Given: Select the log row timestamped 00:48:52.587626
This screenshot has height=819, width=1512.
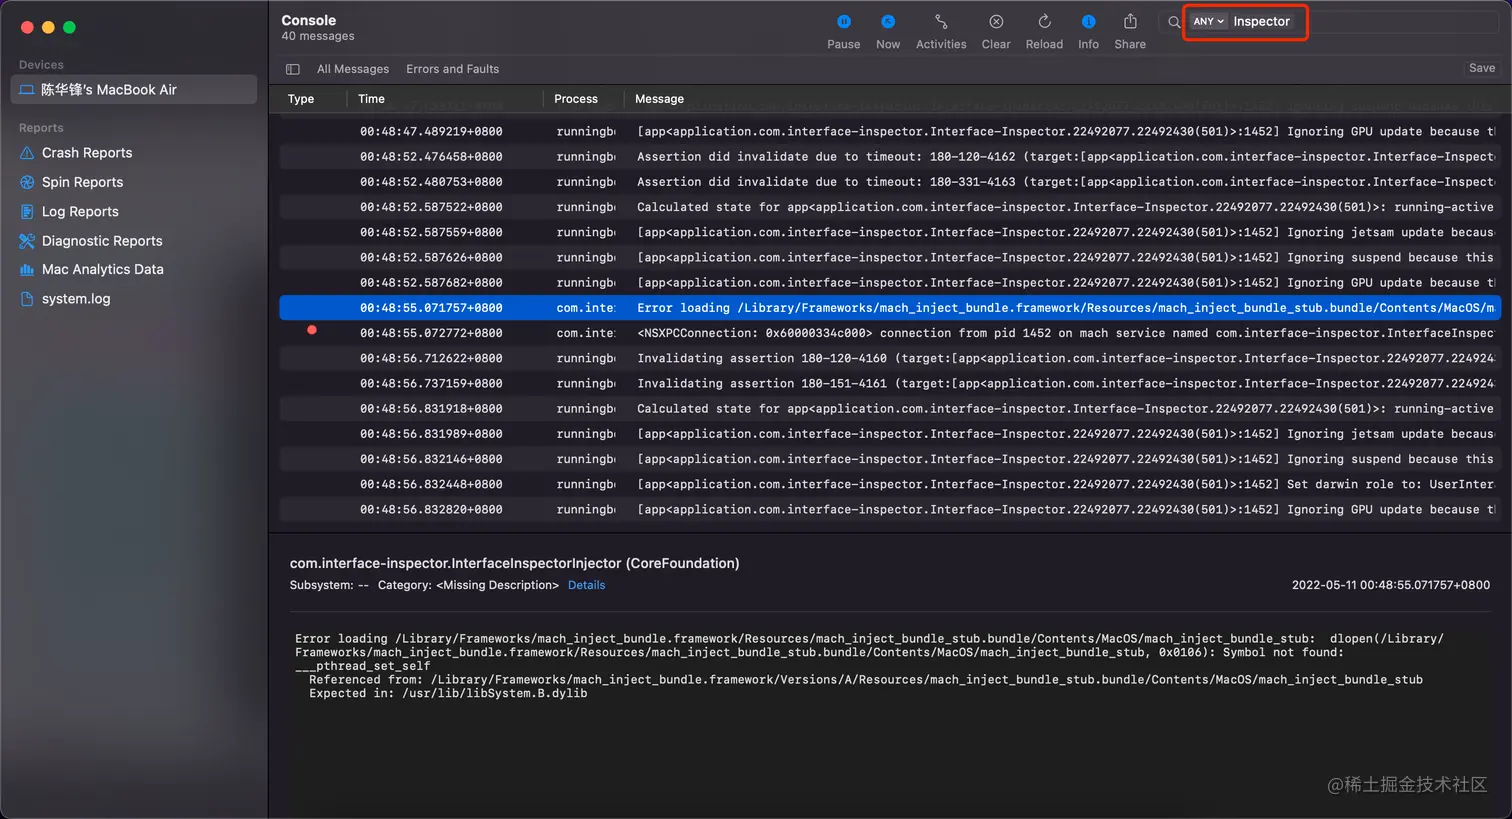Looking at the screenshot, I should tap(890, 258).
